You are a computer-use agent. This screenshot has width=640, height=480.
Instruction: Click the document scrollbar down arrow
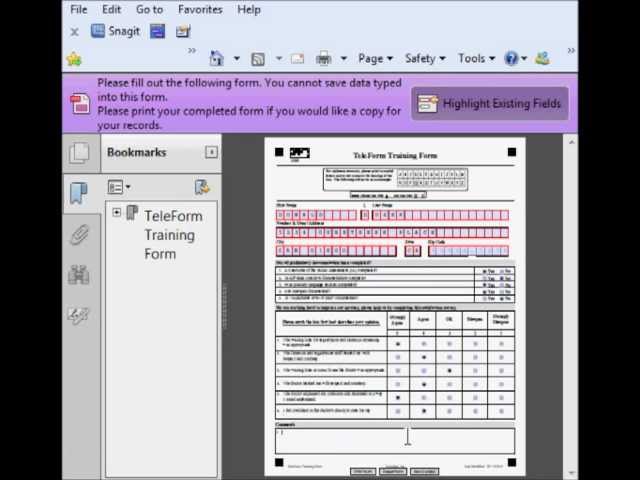571,473
